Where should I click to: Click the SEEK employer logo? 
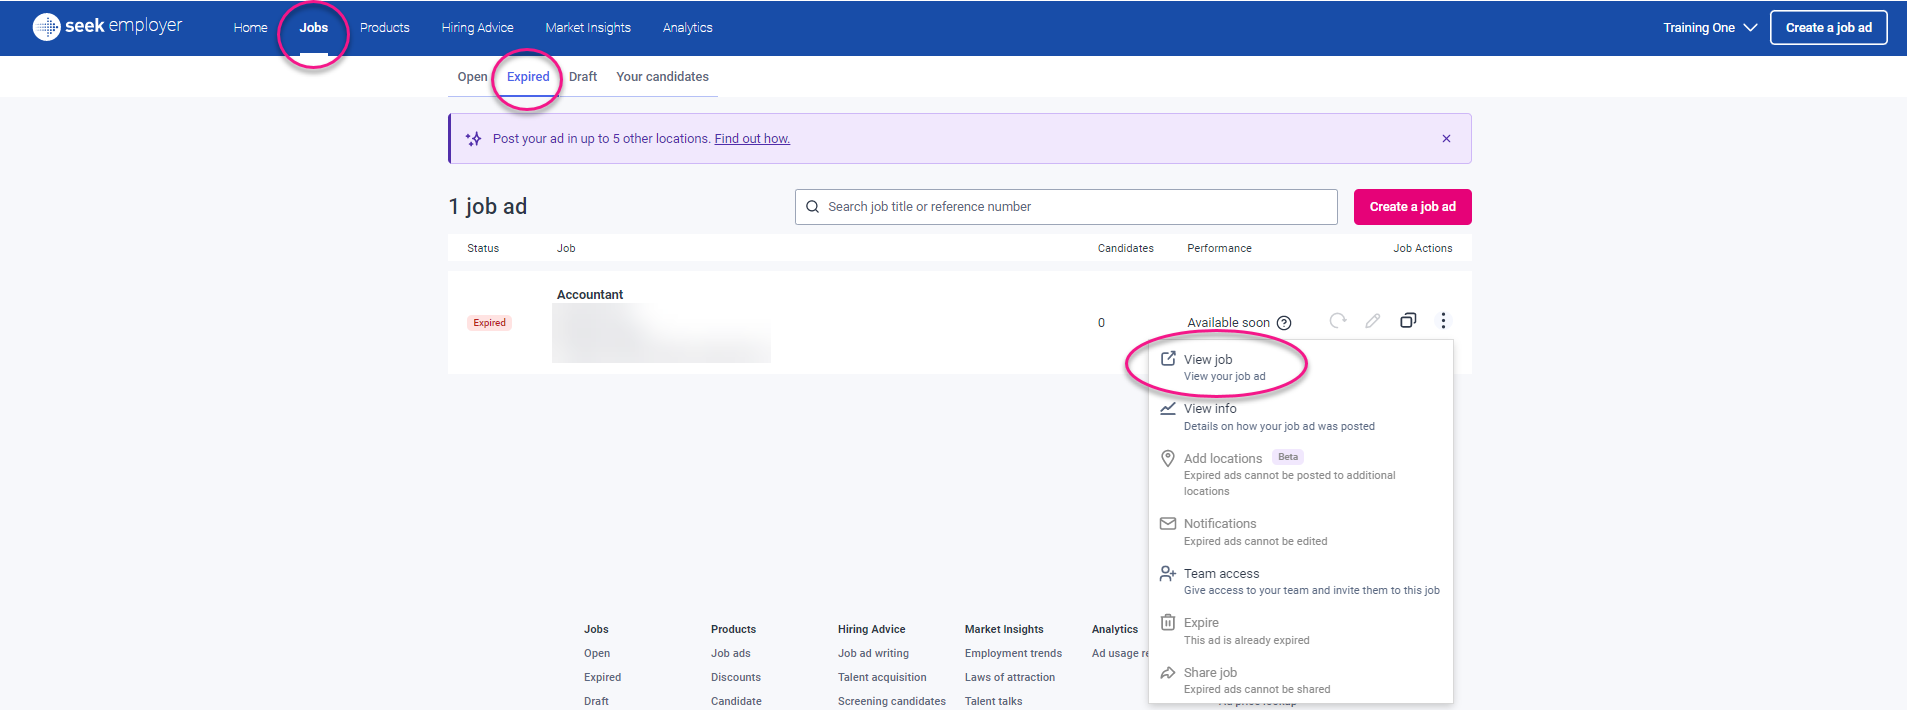[x=108, y=27]
